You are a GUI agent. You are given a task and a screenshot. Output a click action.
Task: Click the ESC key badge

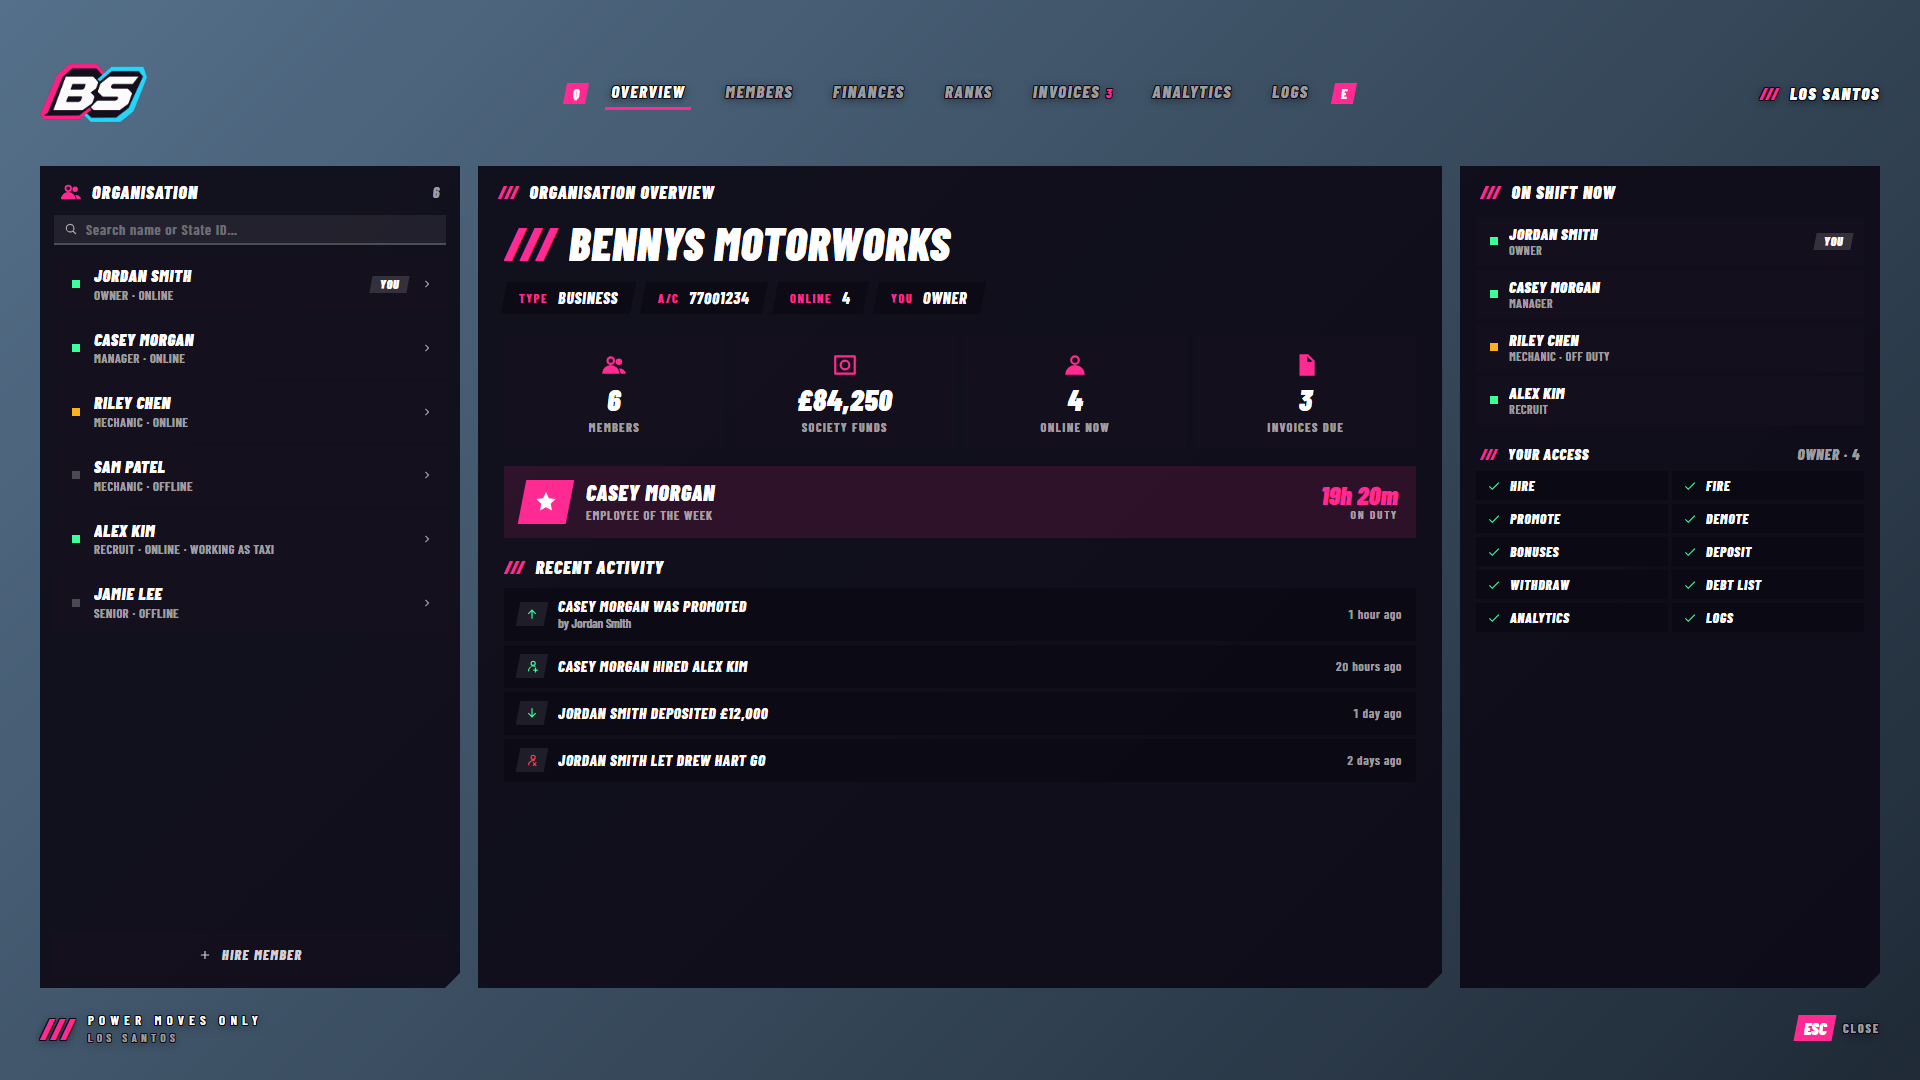[x=1815, y=1028]
